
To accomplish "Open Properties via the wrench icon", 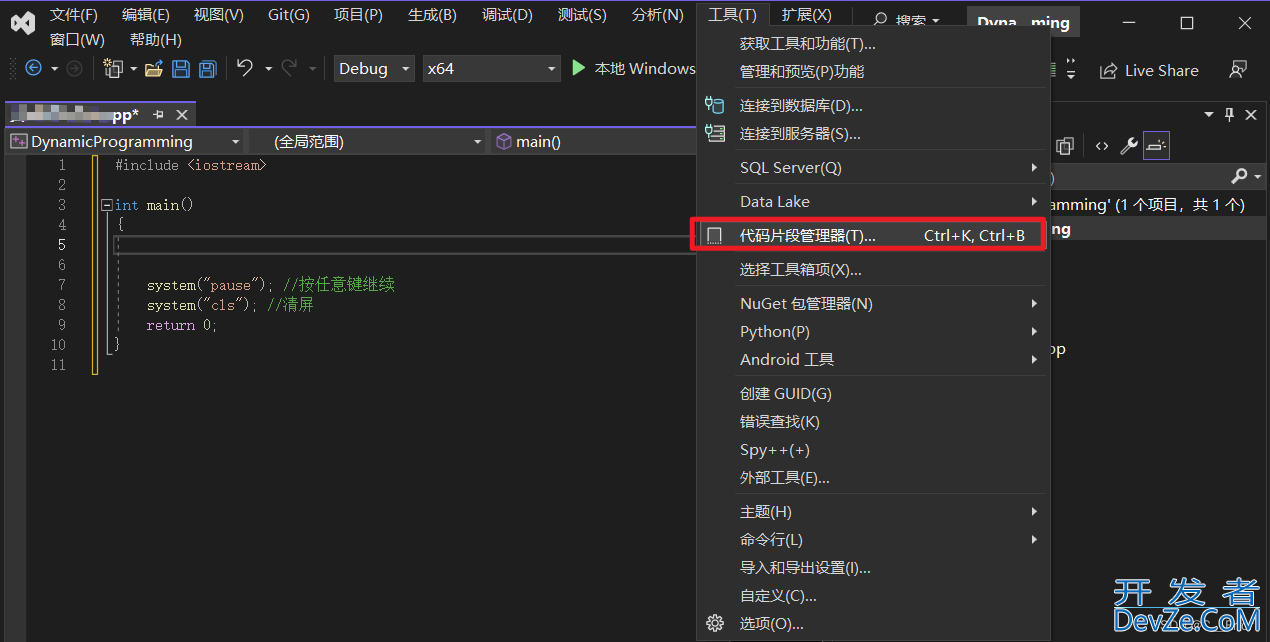I will pos(1129,146).
